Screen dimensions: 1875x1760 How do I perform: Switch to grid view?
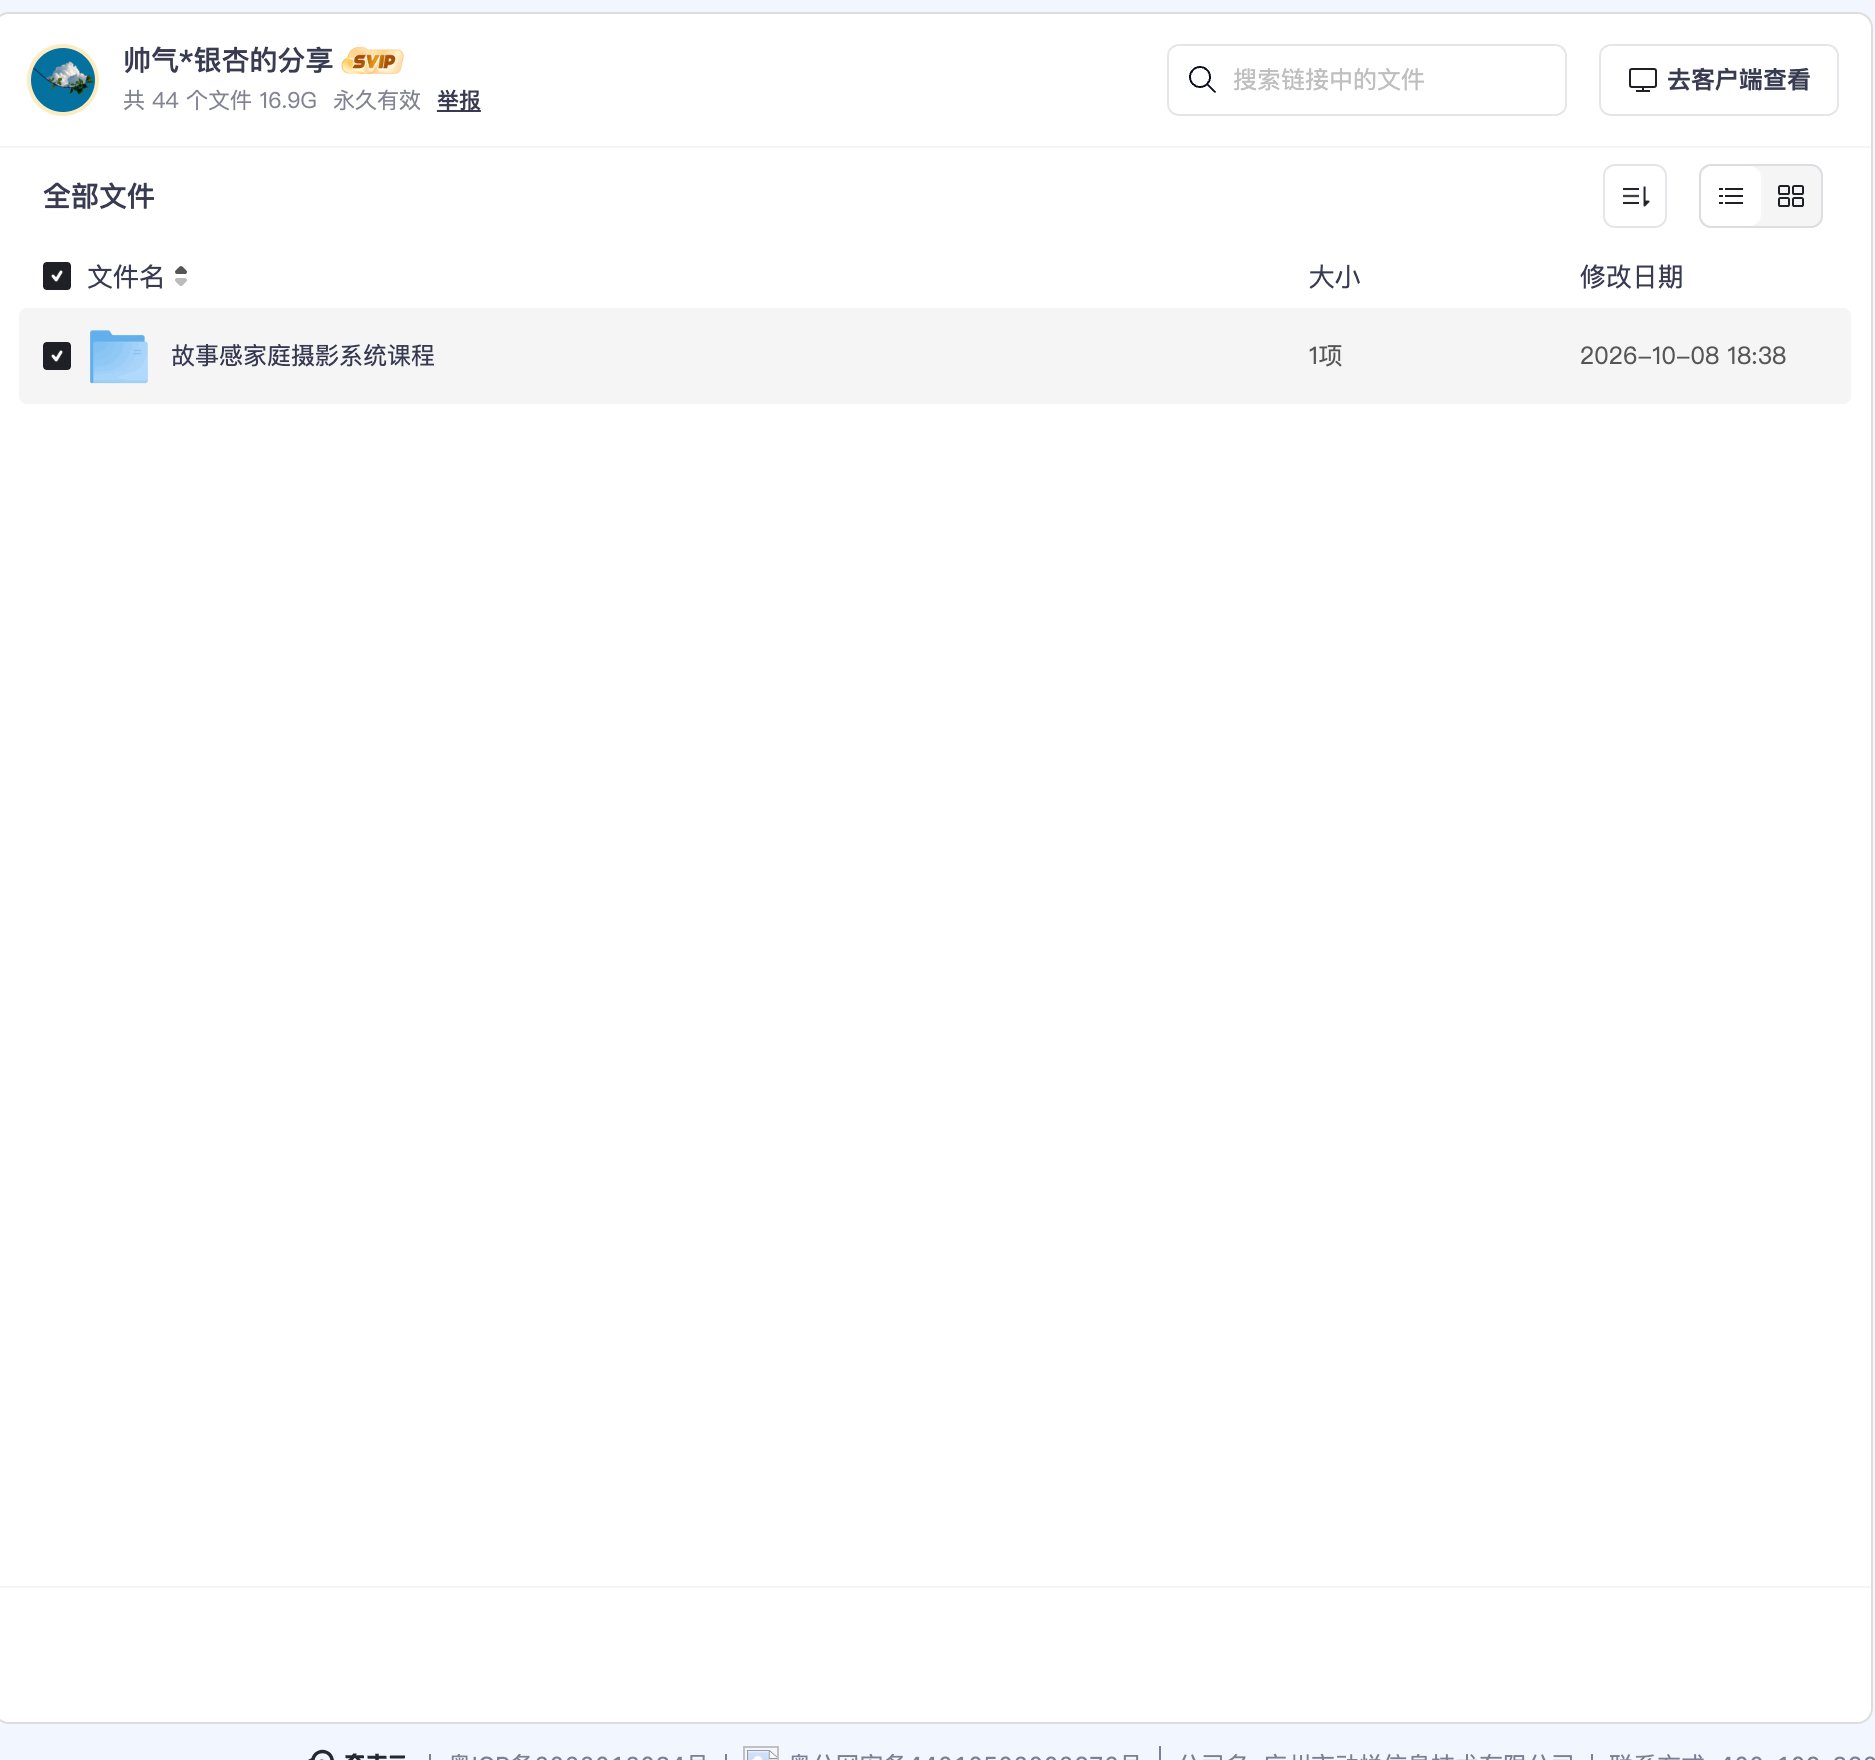tap(1790, 196)
